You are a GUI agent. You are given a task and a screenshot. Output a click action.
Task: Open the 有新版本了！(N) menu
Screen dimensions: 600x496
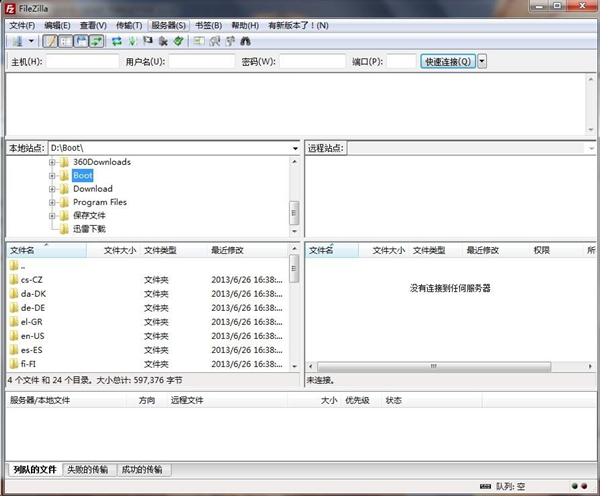(x=298, y=26)
